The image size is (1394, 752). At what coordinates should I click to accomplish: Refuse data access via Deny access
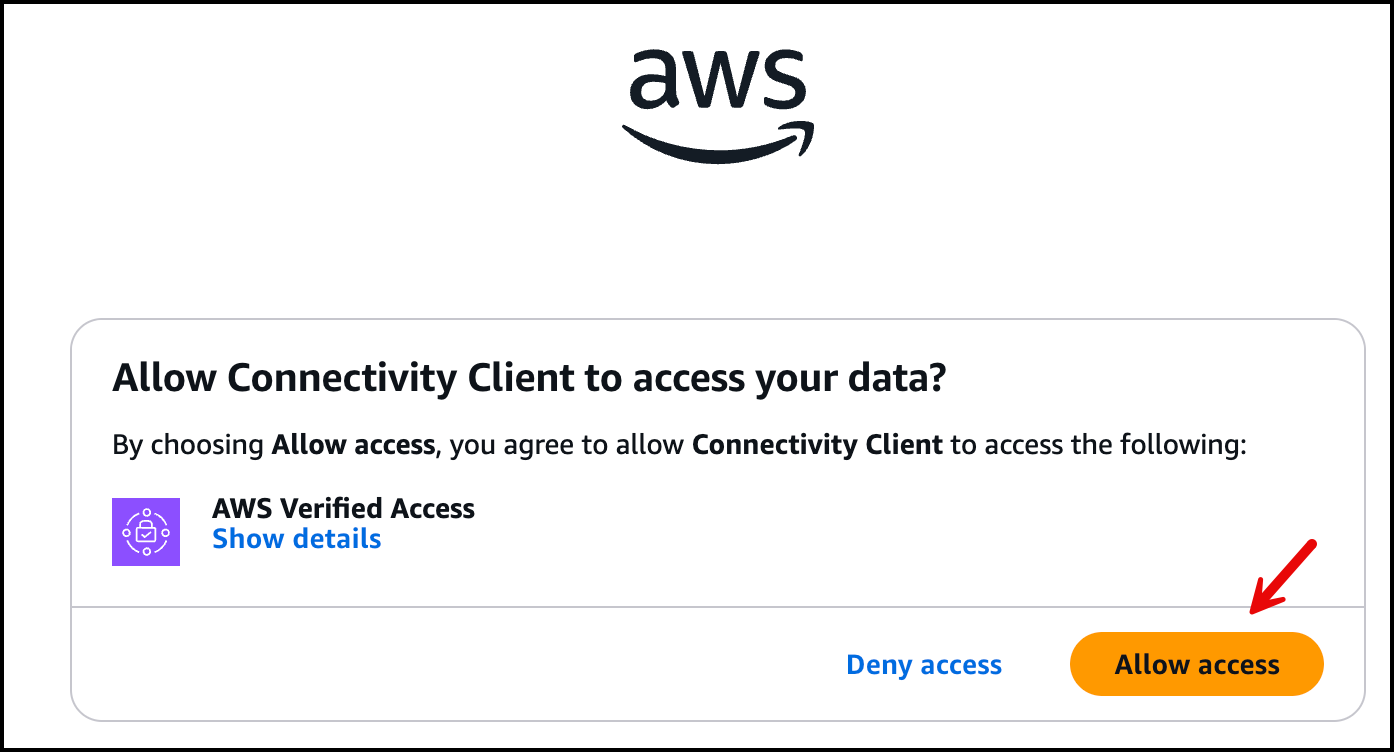point(923,664)
